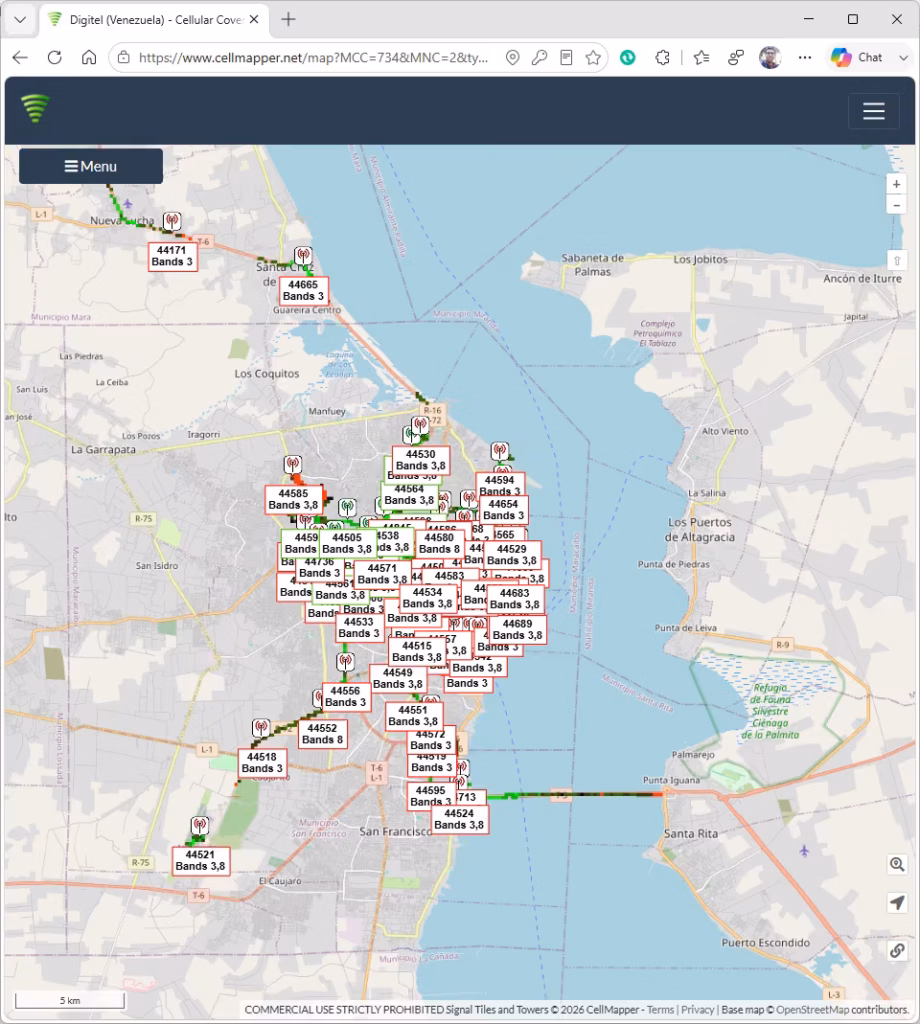920x1024 pixels.
Task: Copy map link with chain icon
Action: [x=897, y=951]
